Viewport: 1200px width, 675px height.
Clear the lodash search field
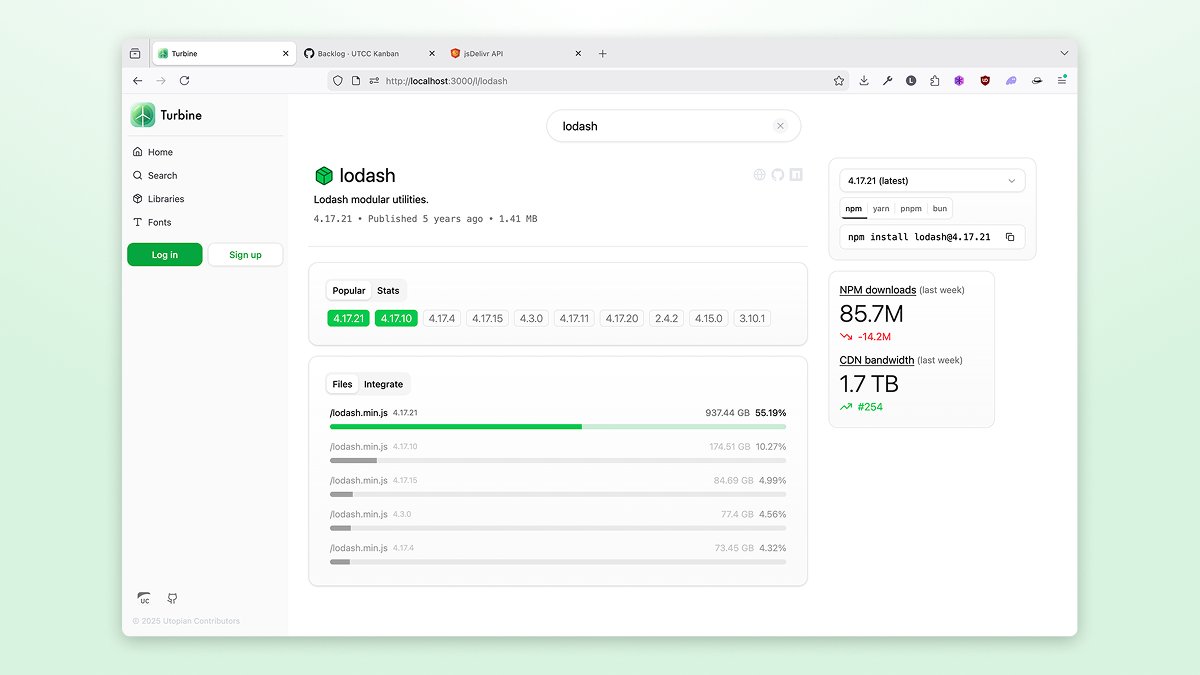[x=781, y=126]
